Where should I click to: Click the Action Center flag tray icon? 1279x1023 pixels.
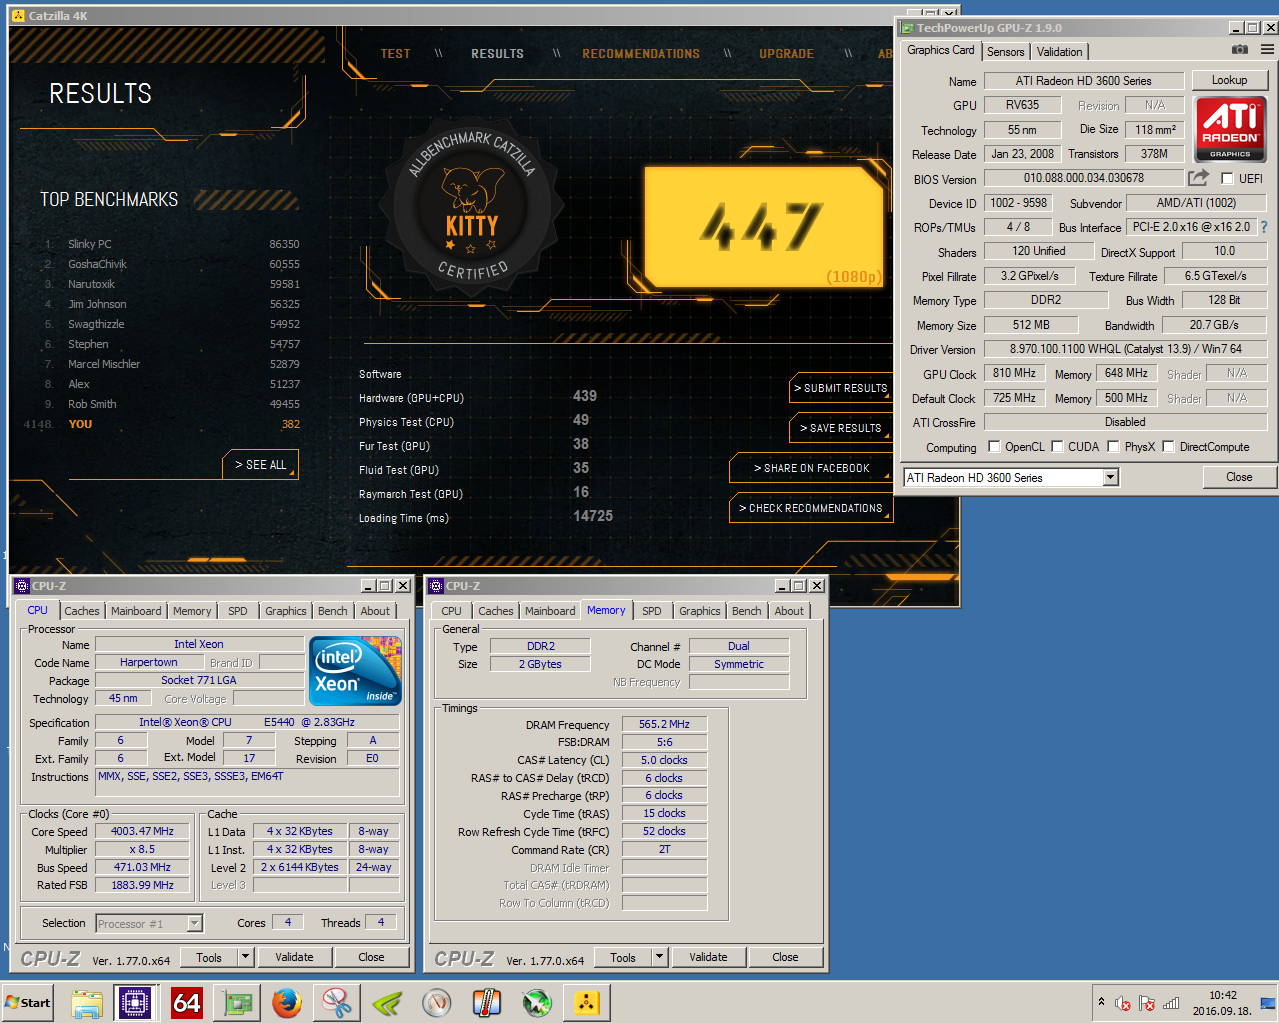pyautogui.click(x=1147, y=1003)
